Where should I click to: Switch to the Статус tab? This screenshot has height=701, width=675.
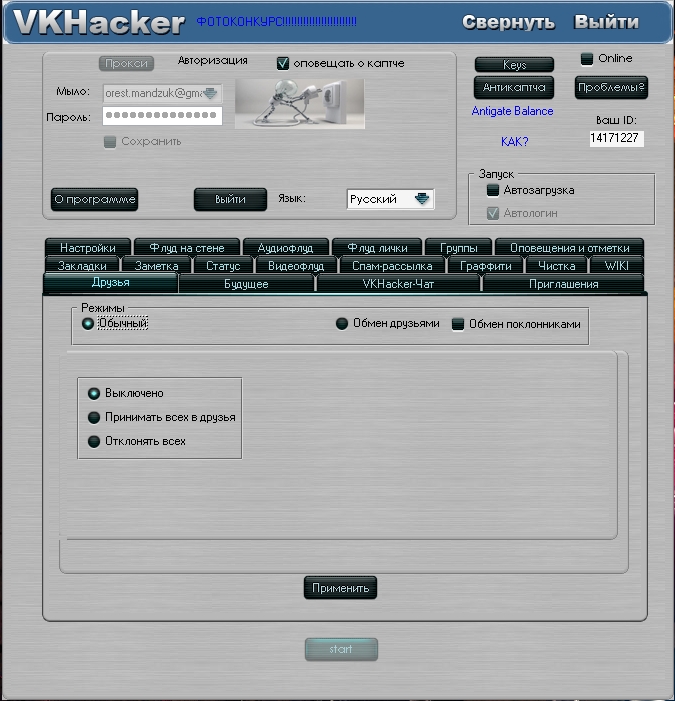pos(223,266)
